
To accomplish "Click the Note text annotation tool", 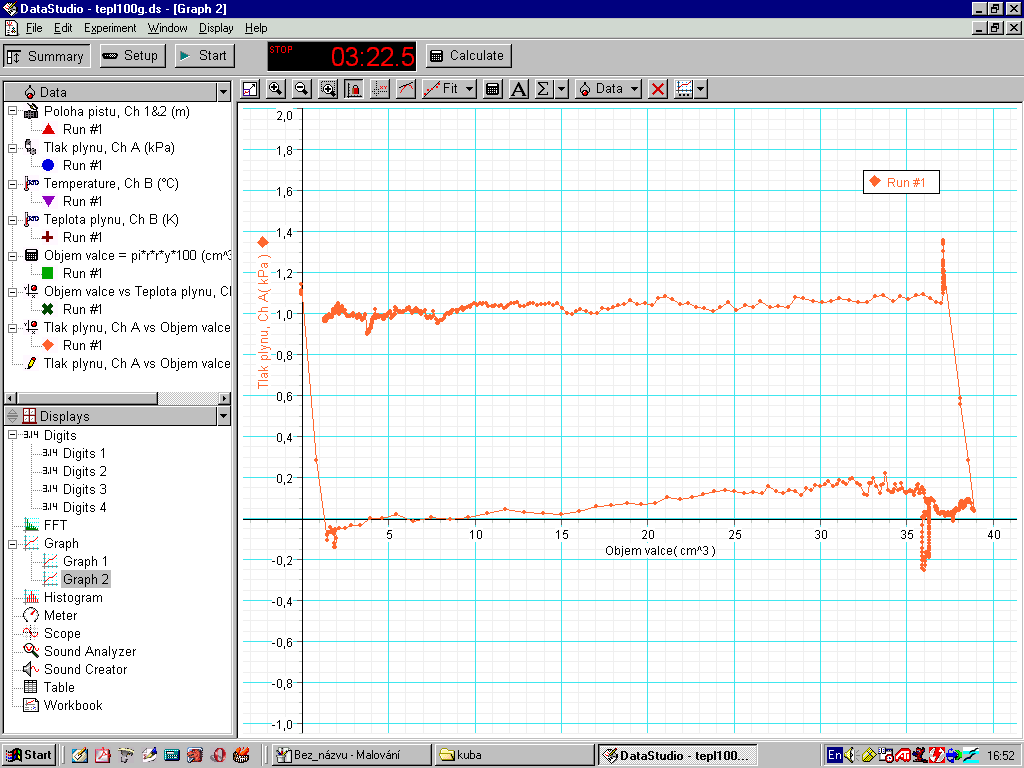I will (518, 89).
